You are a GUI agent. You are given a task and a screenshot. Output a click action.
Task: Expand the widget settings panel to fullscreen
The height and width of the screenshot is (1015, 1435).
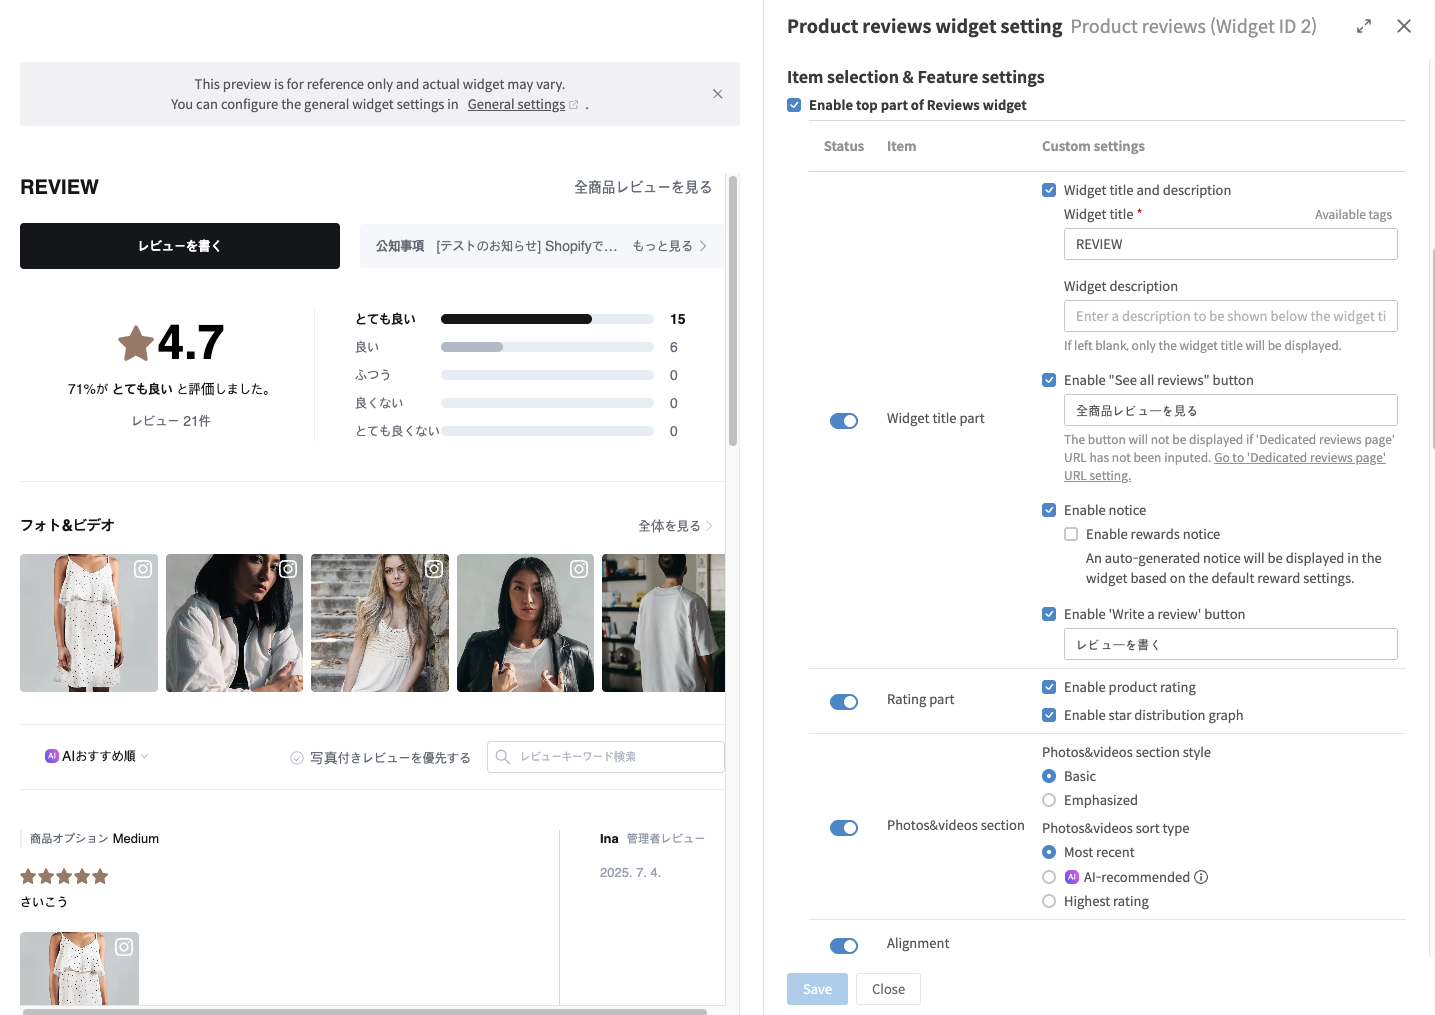(x=1363, y=27)
